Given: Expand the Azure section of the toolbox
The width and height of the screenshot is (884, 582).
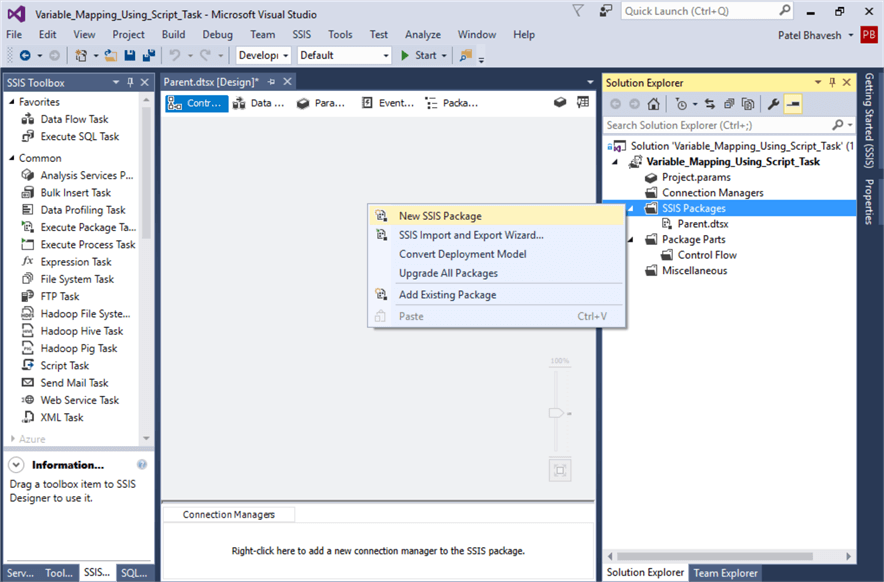Looking at the screenshot, I should click(16, 437).
